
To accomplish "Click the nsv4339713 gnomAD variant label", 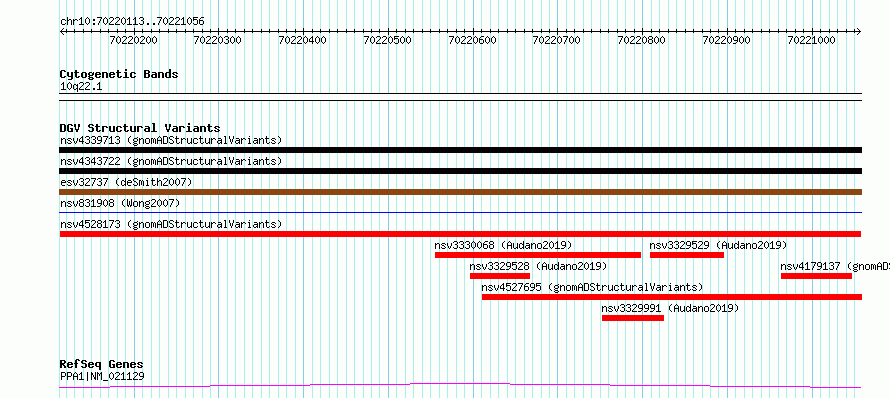I will 171,140.
